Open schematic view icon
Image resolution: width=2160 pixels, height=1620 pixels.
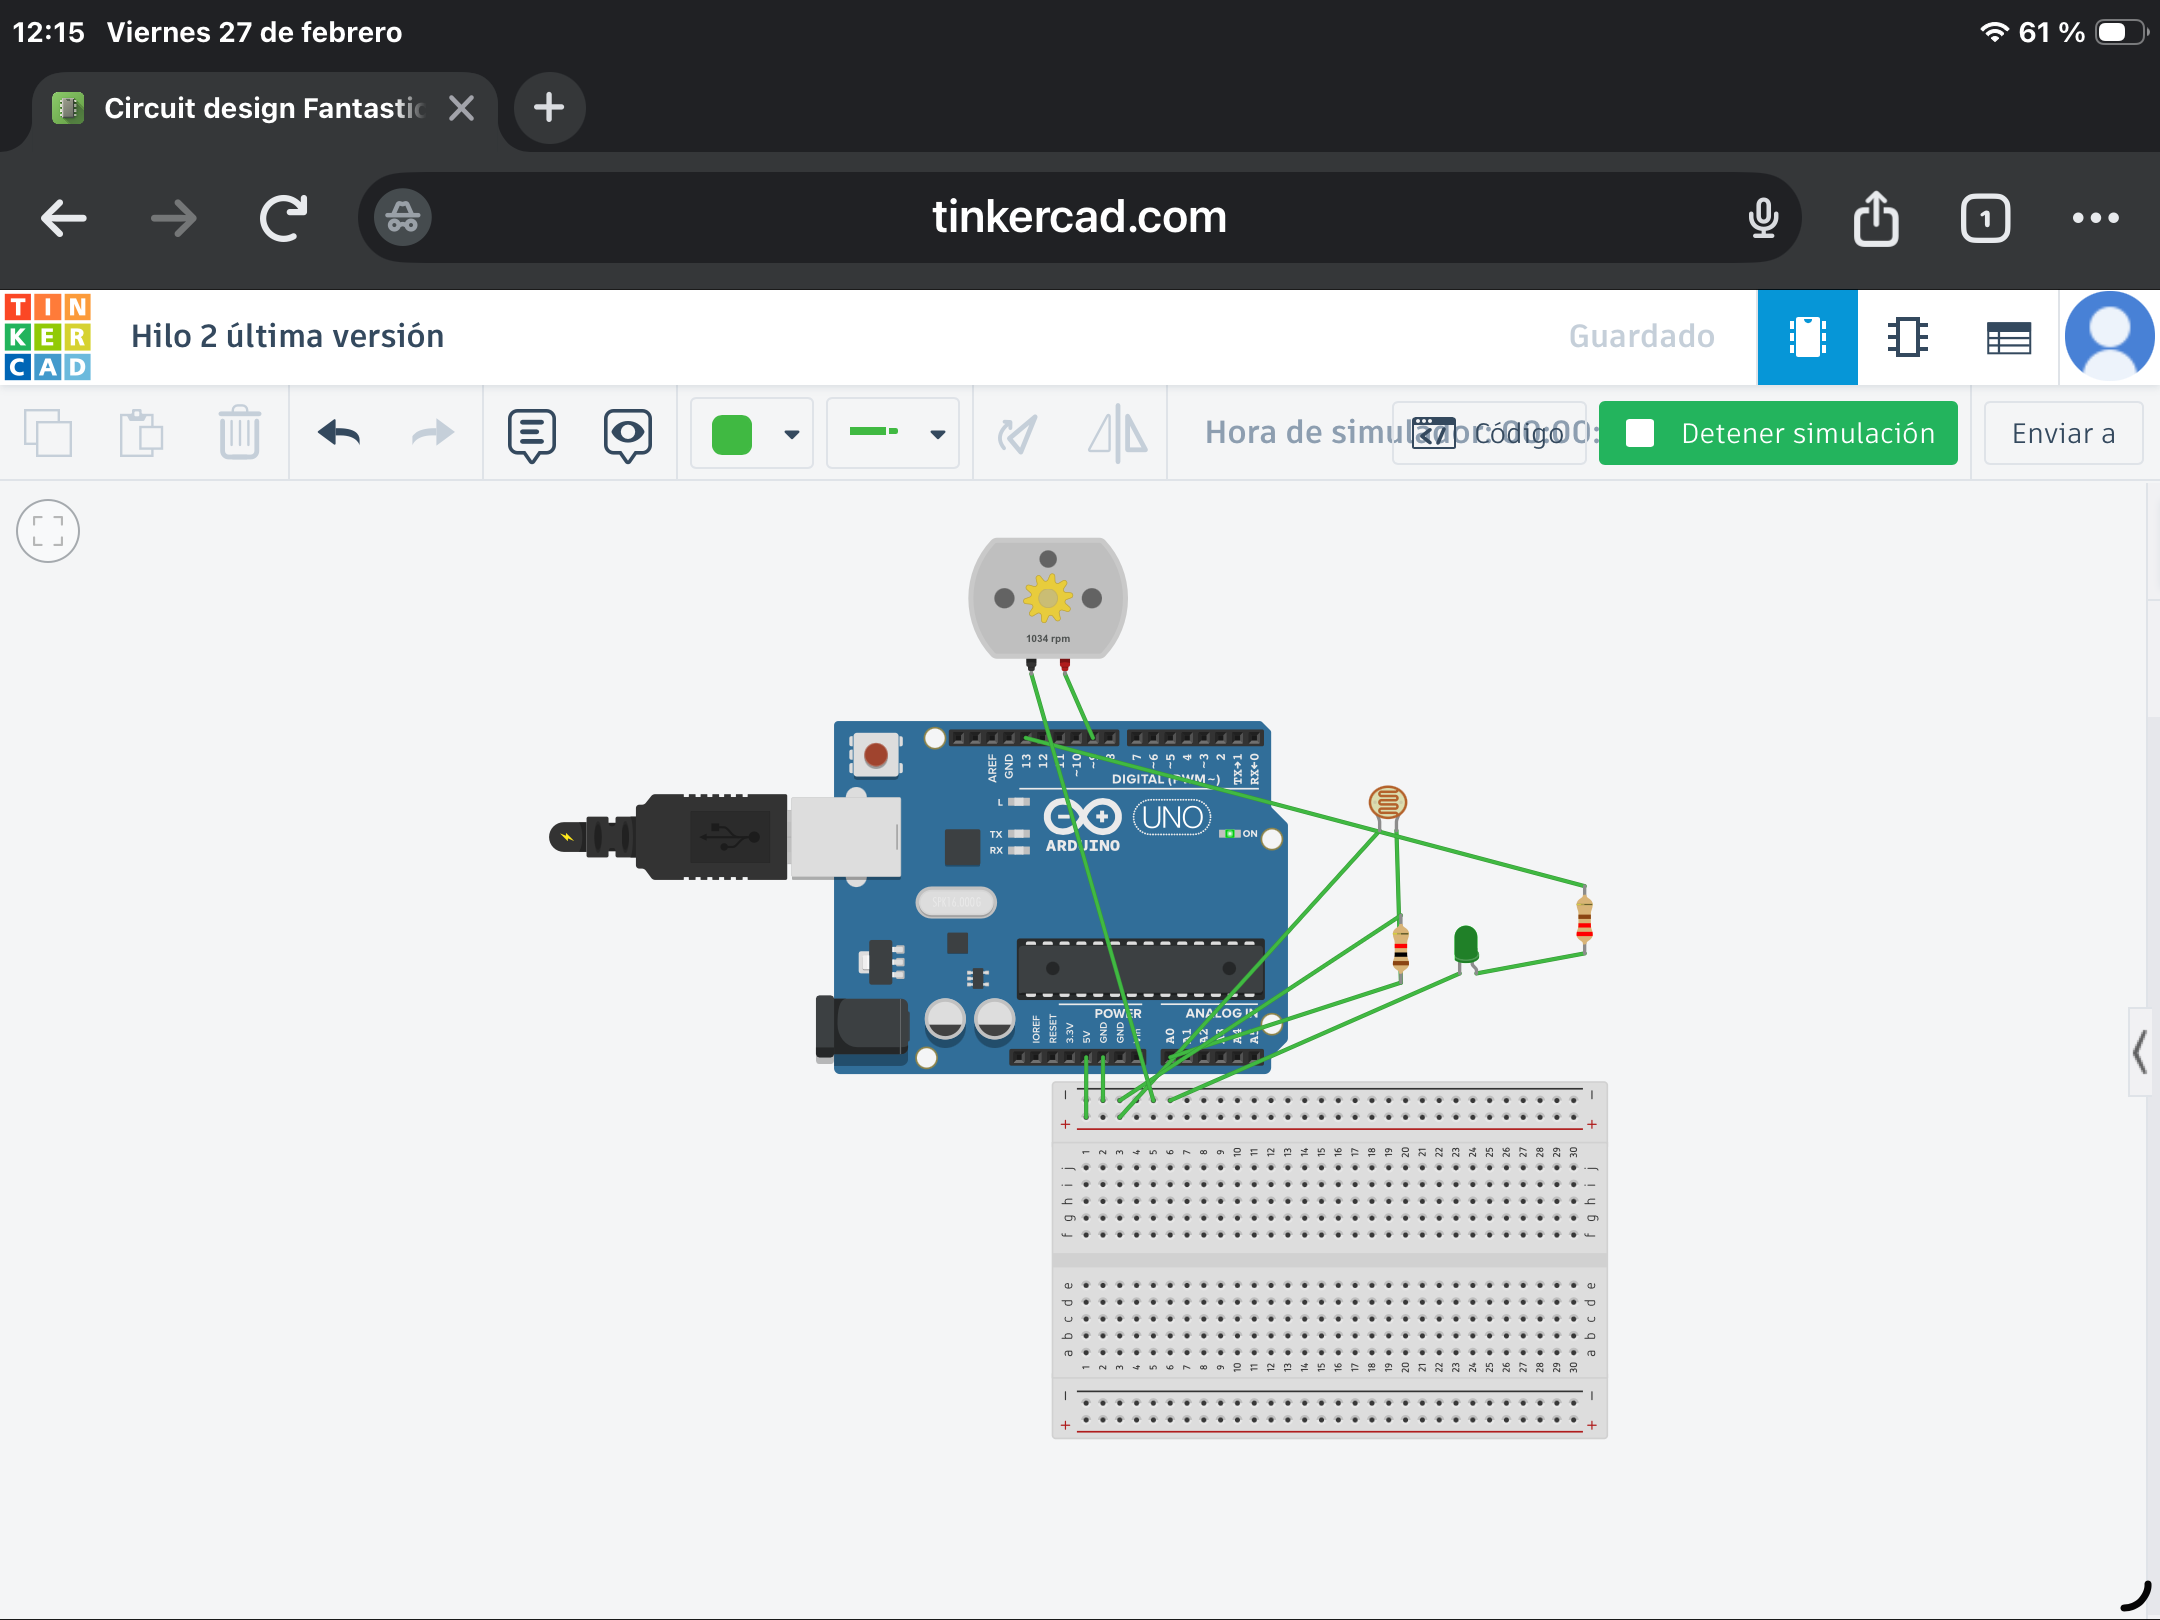click(x=1907, y=337)
